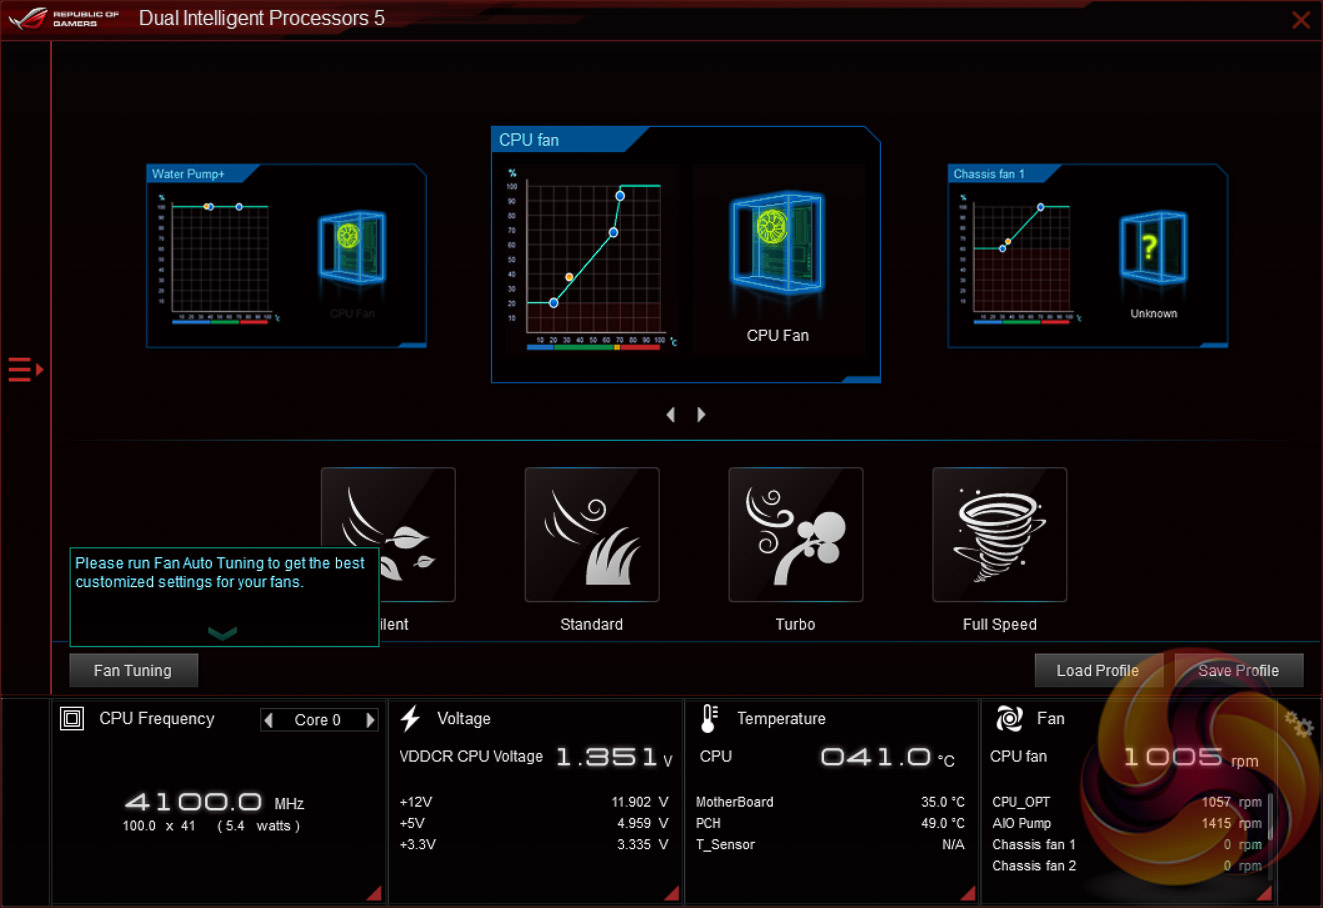Click the +12V voltage row

[534, 802]
